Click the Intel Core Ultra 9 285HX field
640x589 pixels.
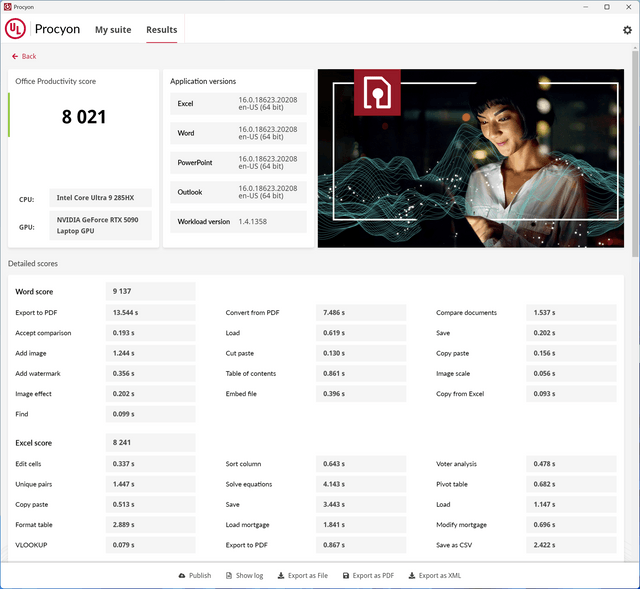[100, 198]
